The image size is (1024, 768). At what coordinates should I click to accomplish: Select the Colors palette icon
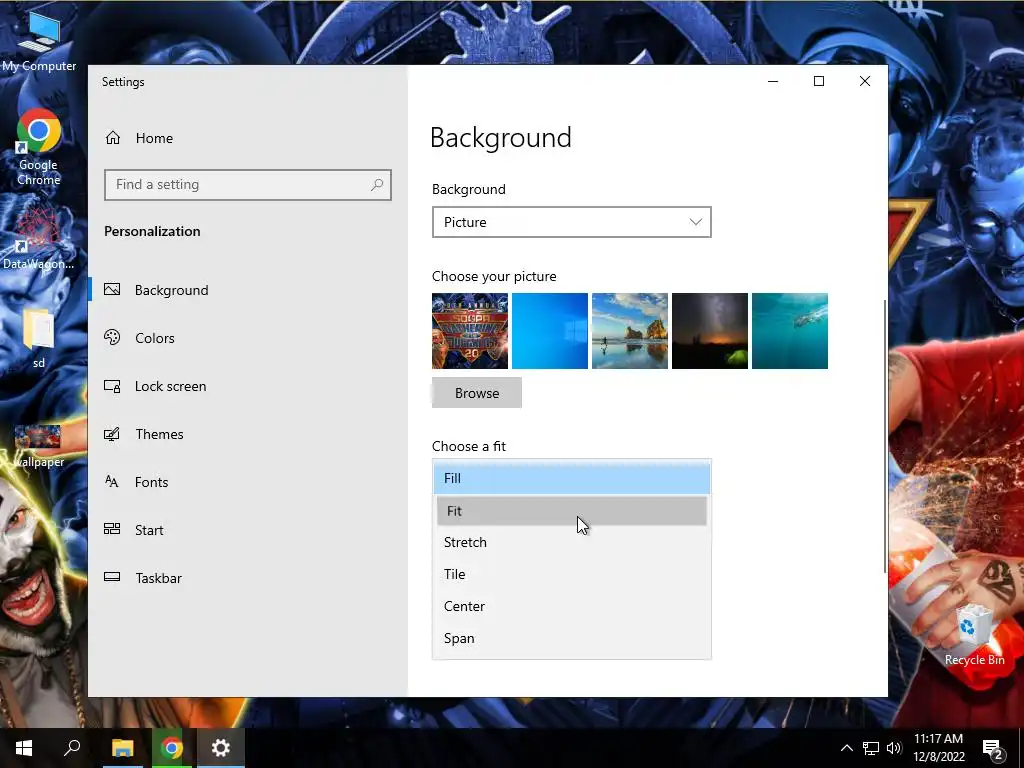pos(112,338)
